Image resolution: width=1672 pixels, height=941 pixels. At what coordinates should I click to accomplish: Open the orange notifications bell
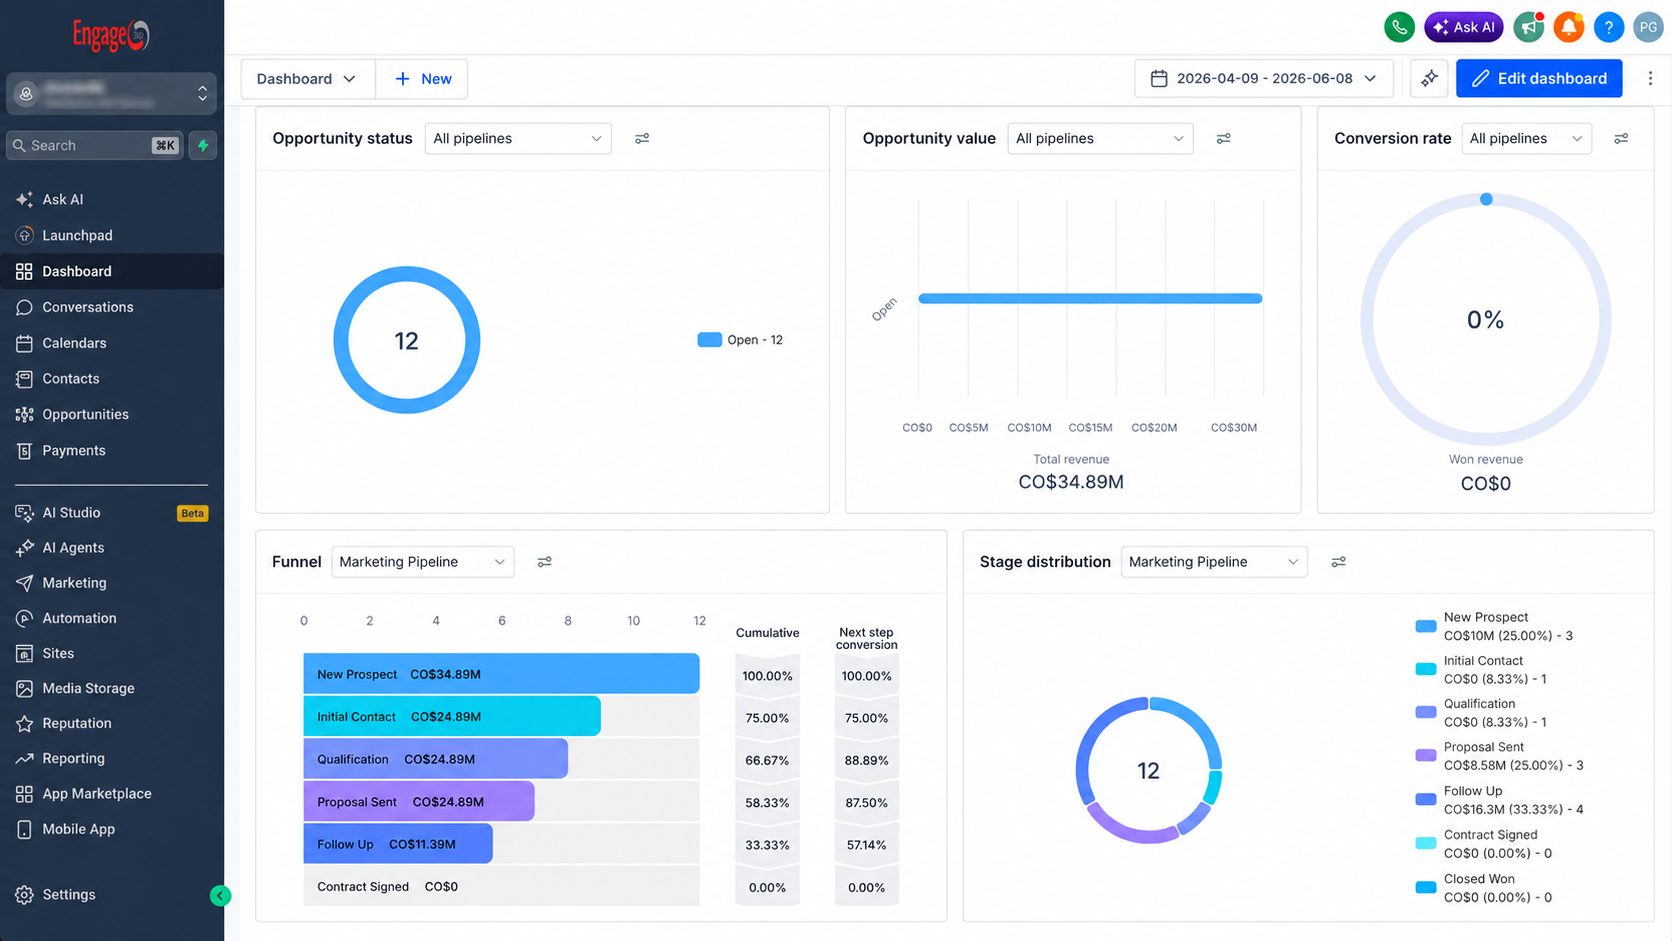click(x=1568, y=27)
